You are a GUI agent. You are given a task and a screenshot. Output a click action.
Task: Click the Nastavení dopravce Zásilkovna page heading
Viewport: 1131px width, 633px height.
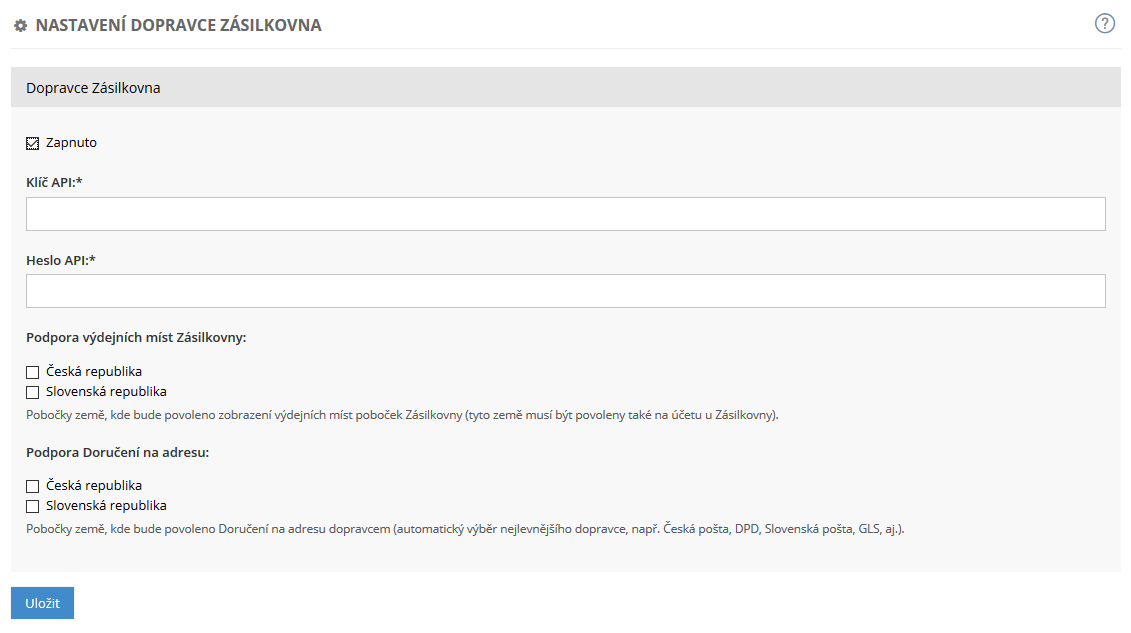tap(178, 25)
